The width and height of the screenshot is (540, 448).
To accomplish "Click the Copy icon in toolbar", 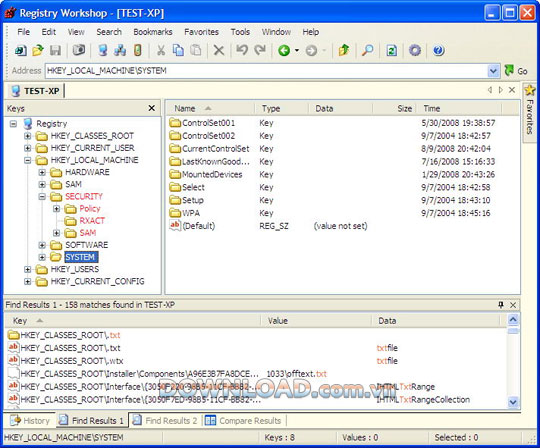I will coord(178,51).
